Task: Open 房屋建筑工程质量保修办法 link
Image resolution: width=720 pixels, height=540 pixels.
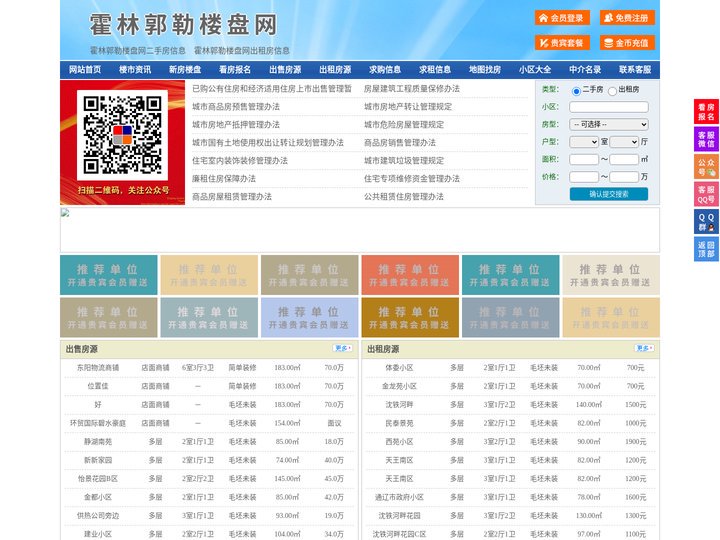Action: 412,89
